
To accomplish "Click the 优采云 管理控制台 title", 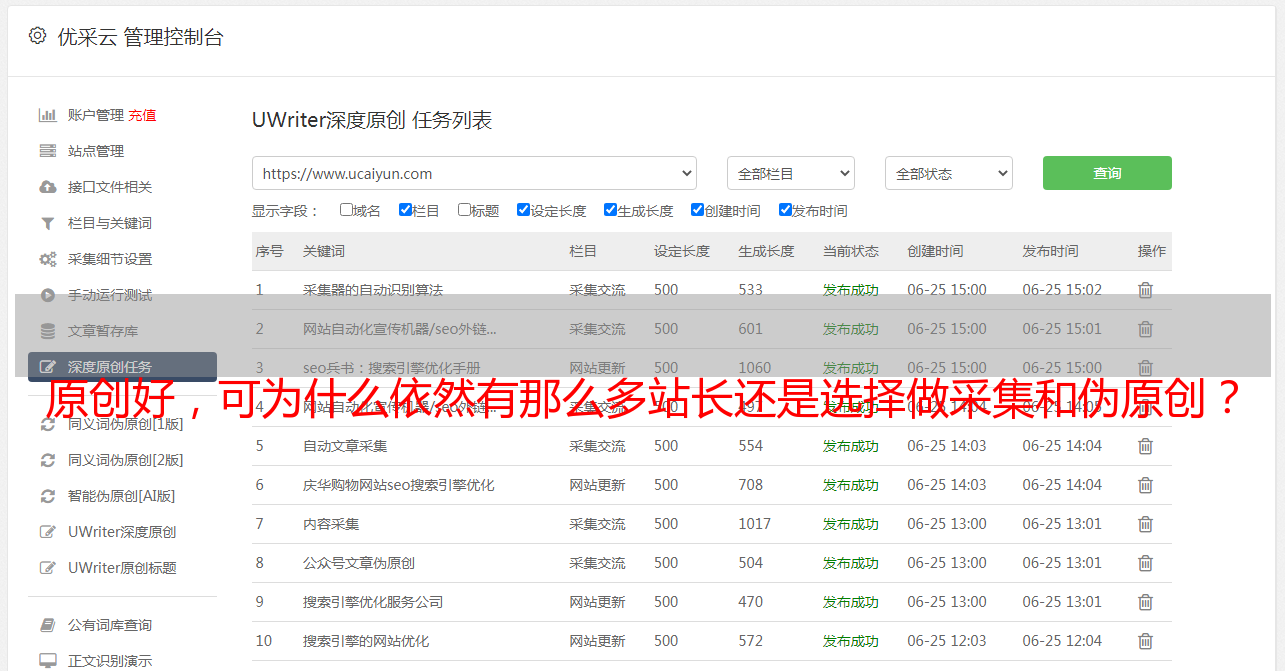I will [140, 37].
